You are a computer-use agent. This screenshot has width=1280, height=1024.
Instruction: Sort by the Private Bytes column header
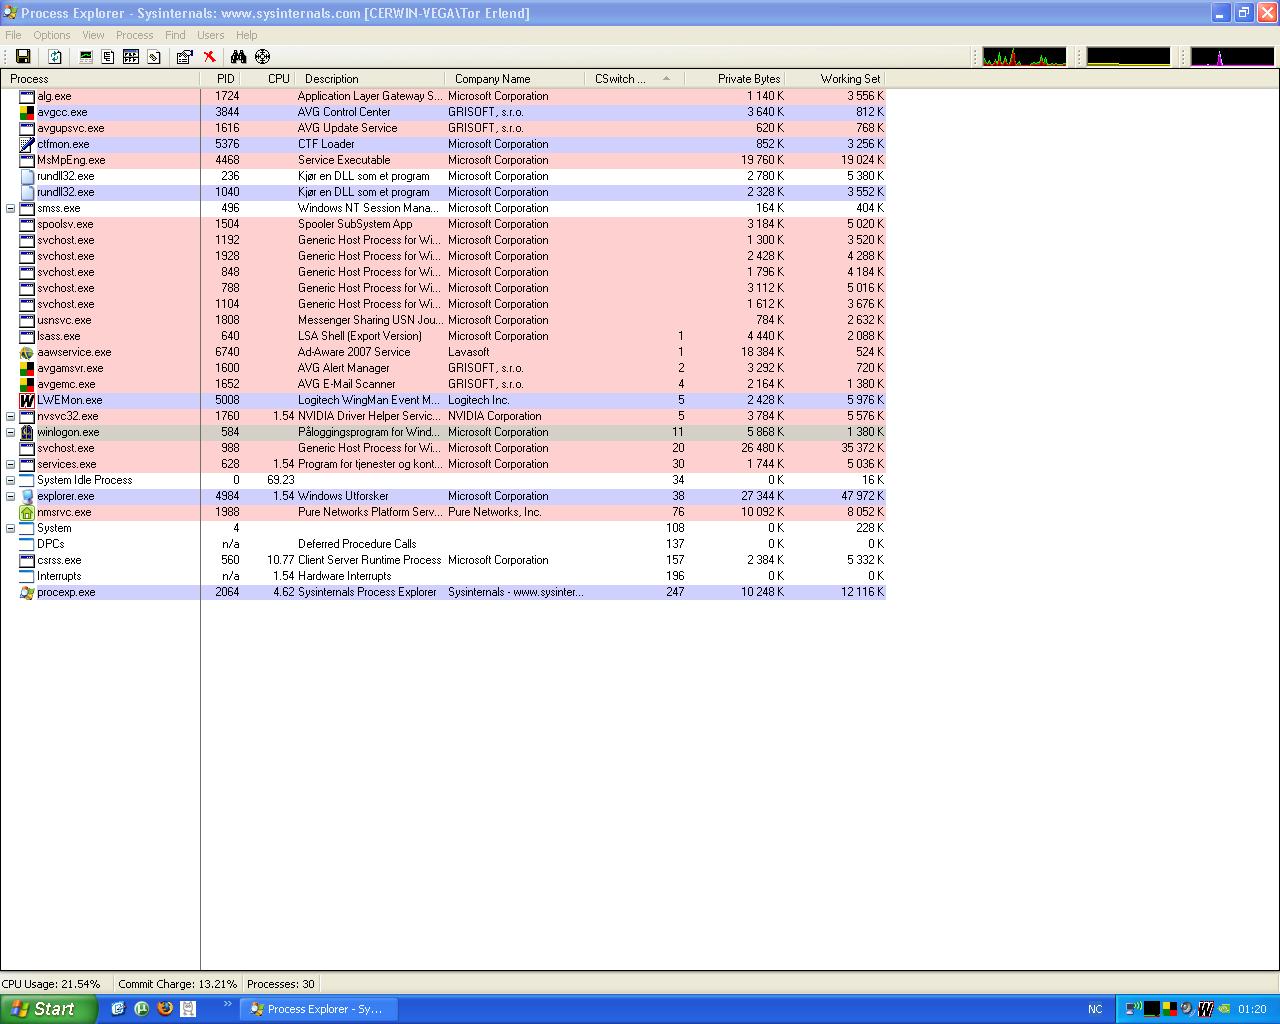[x=736, y=79]
